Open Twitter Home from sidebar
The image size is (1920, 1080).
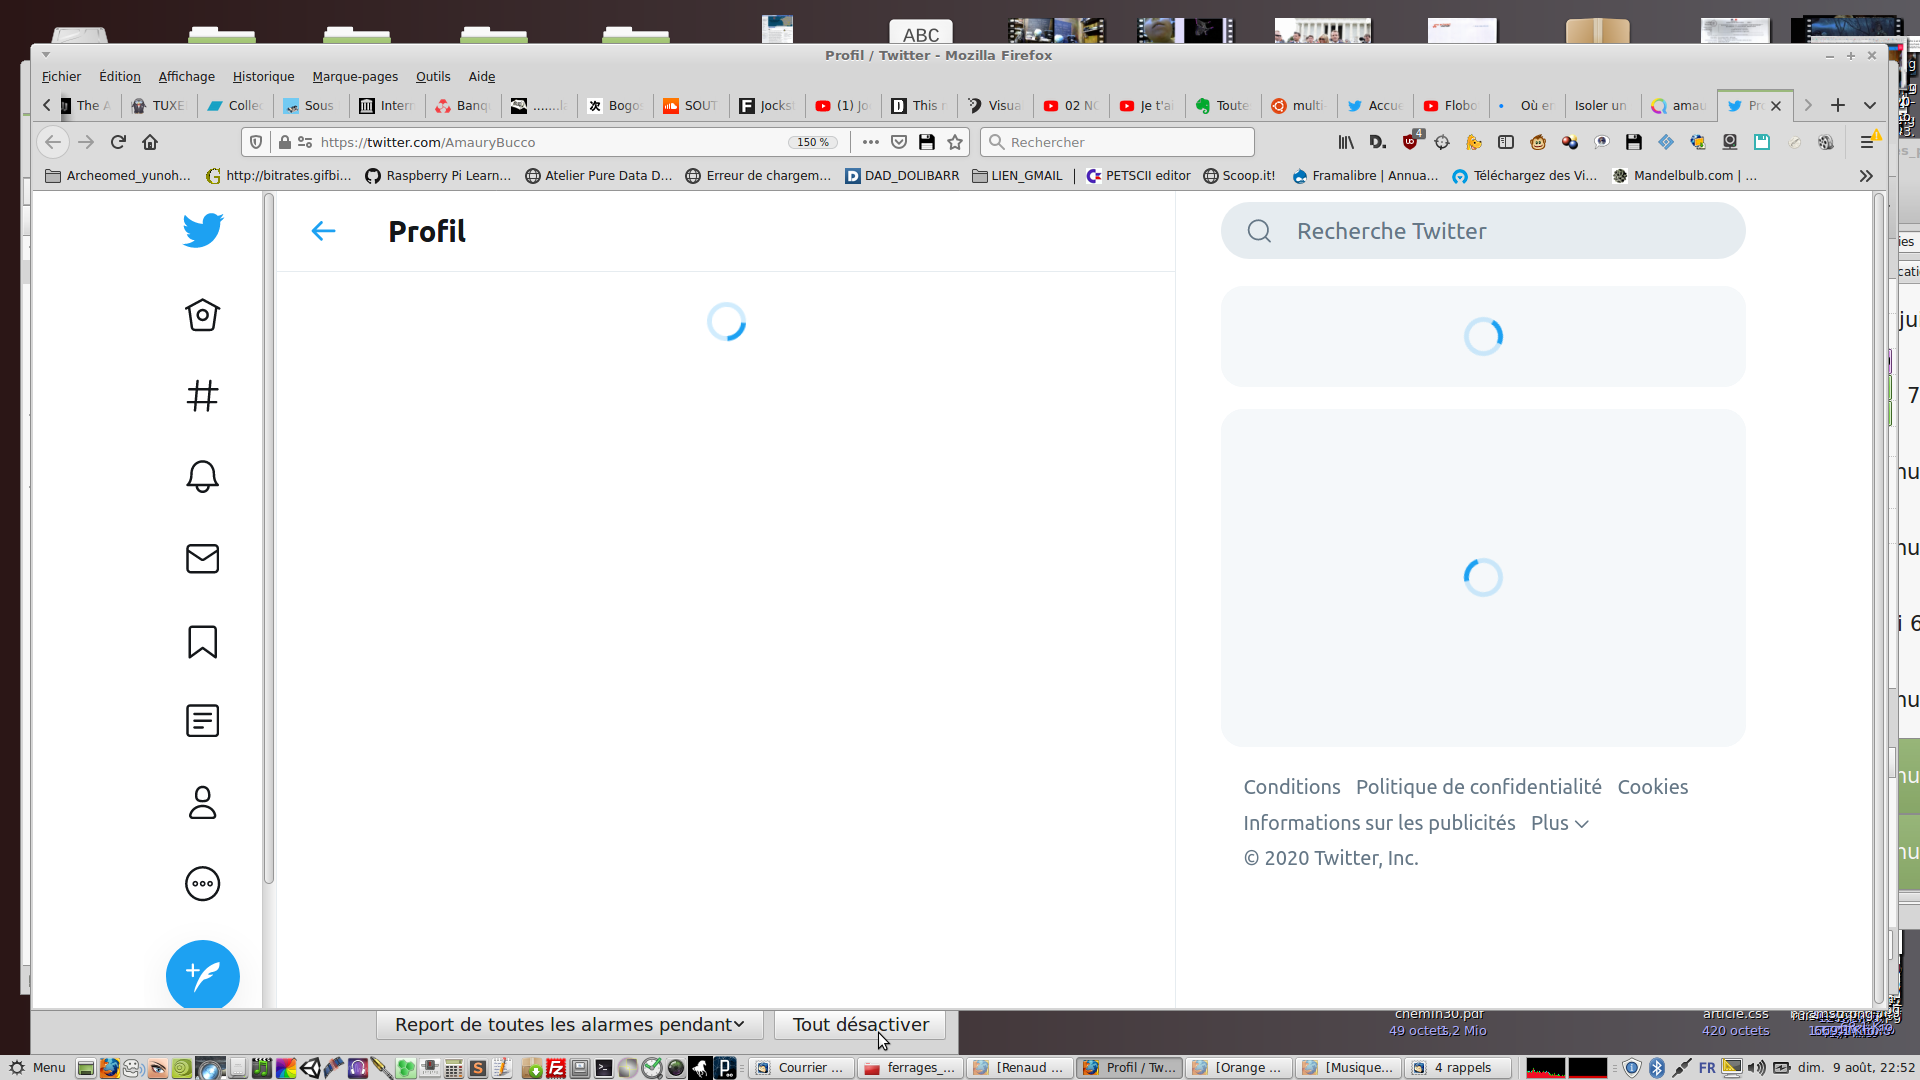203,315
